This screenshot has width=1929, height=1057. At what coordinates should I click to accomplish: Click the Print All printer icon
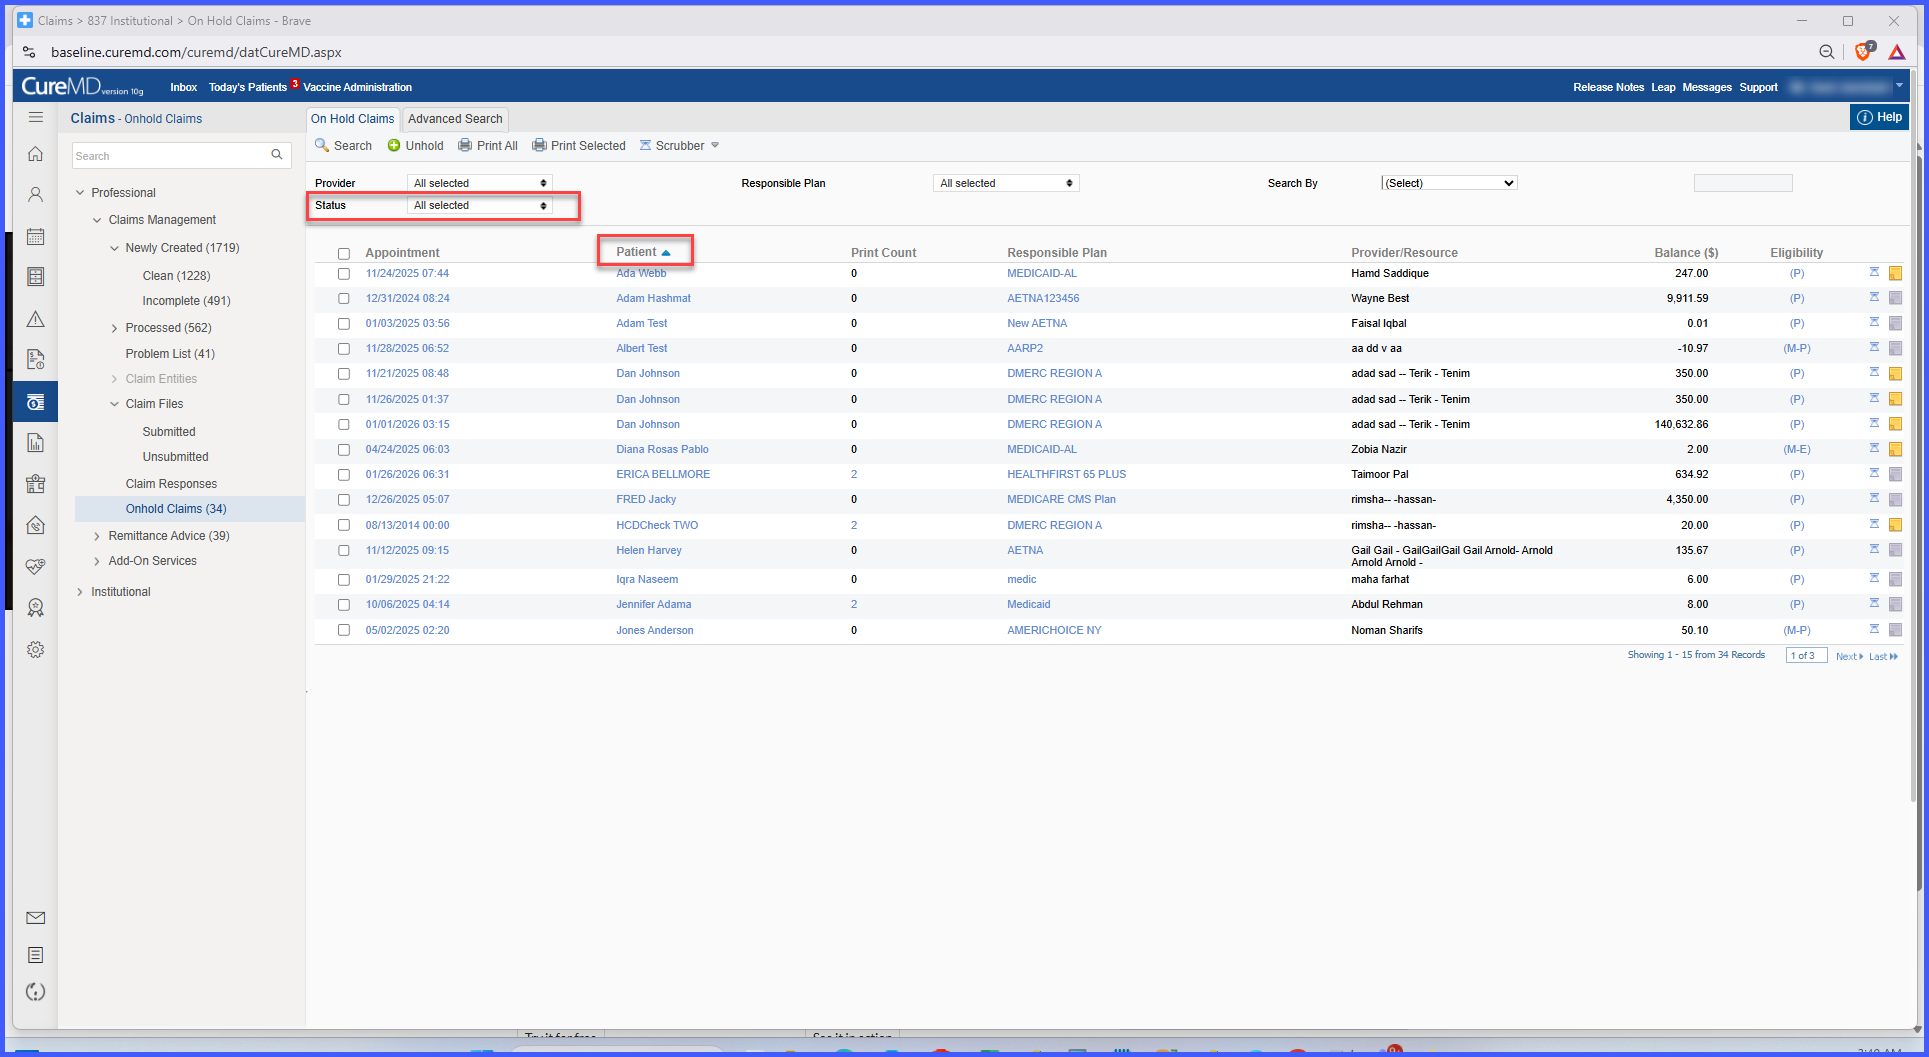(x=465, y=146)
